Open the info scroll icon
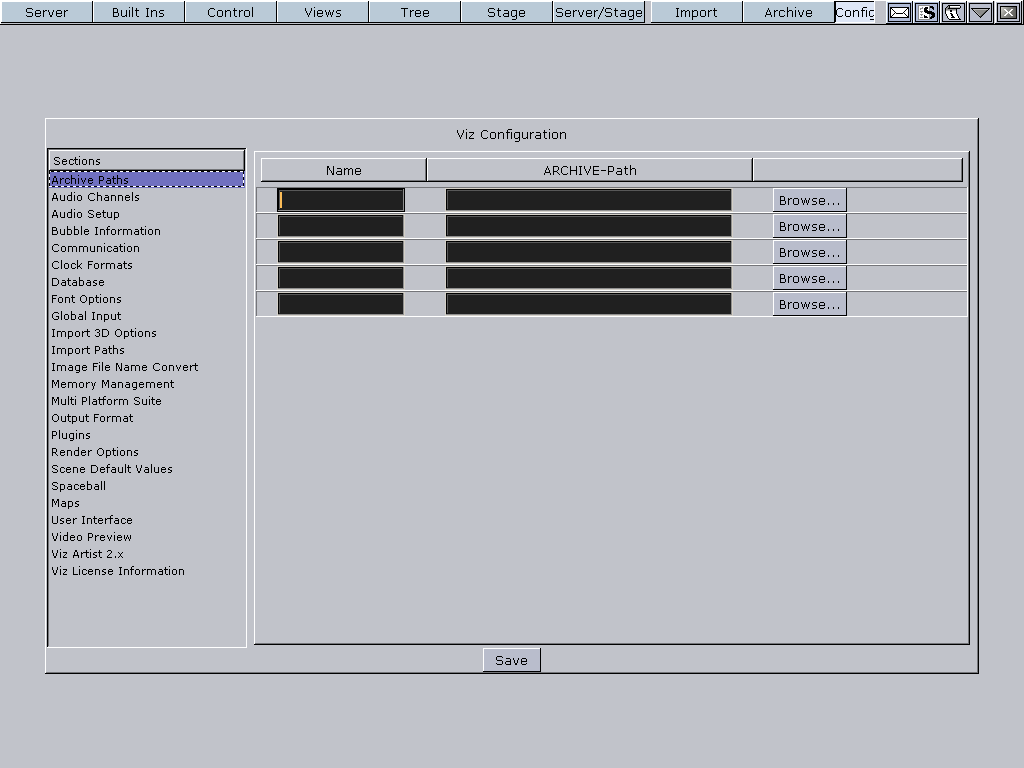The width and height of the screenshot is (1024, 768). click(953, 12)
